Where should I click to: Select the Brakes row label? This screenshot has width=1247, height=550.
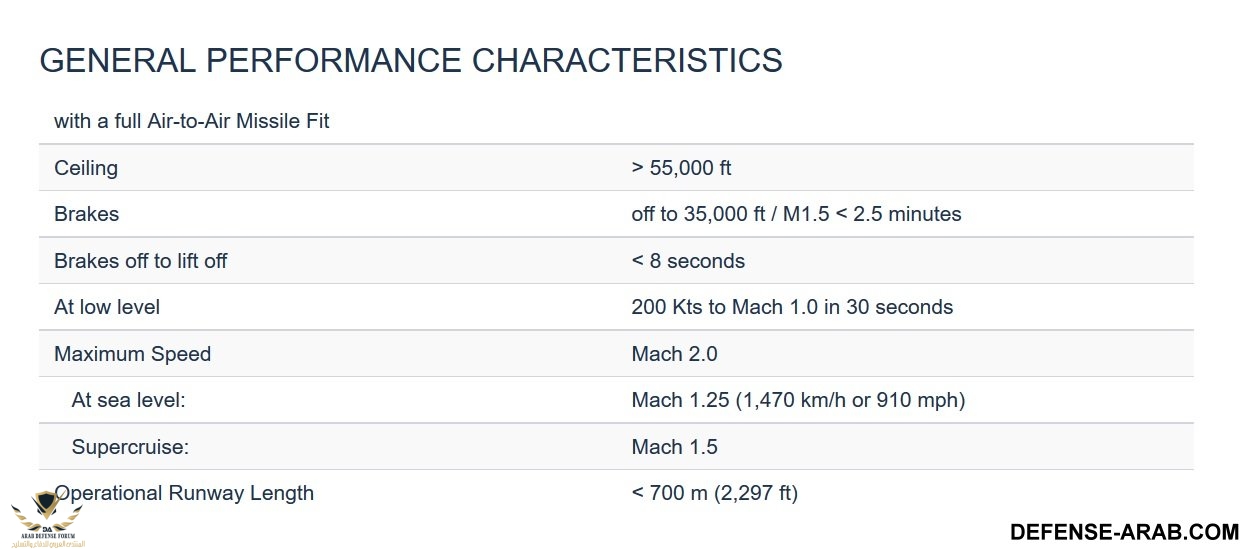tap(86, 214)
